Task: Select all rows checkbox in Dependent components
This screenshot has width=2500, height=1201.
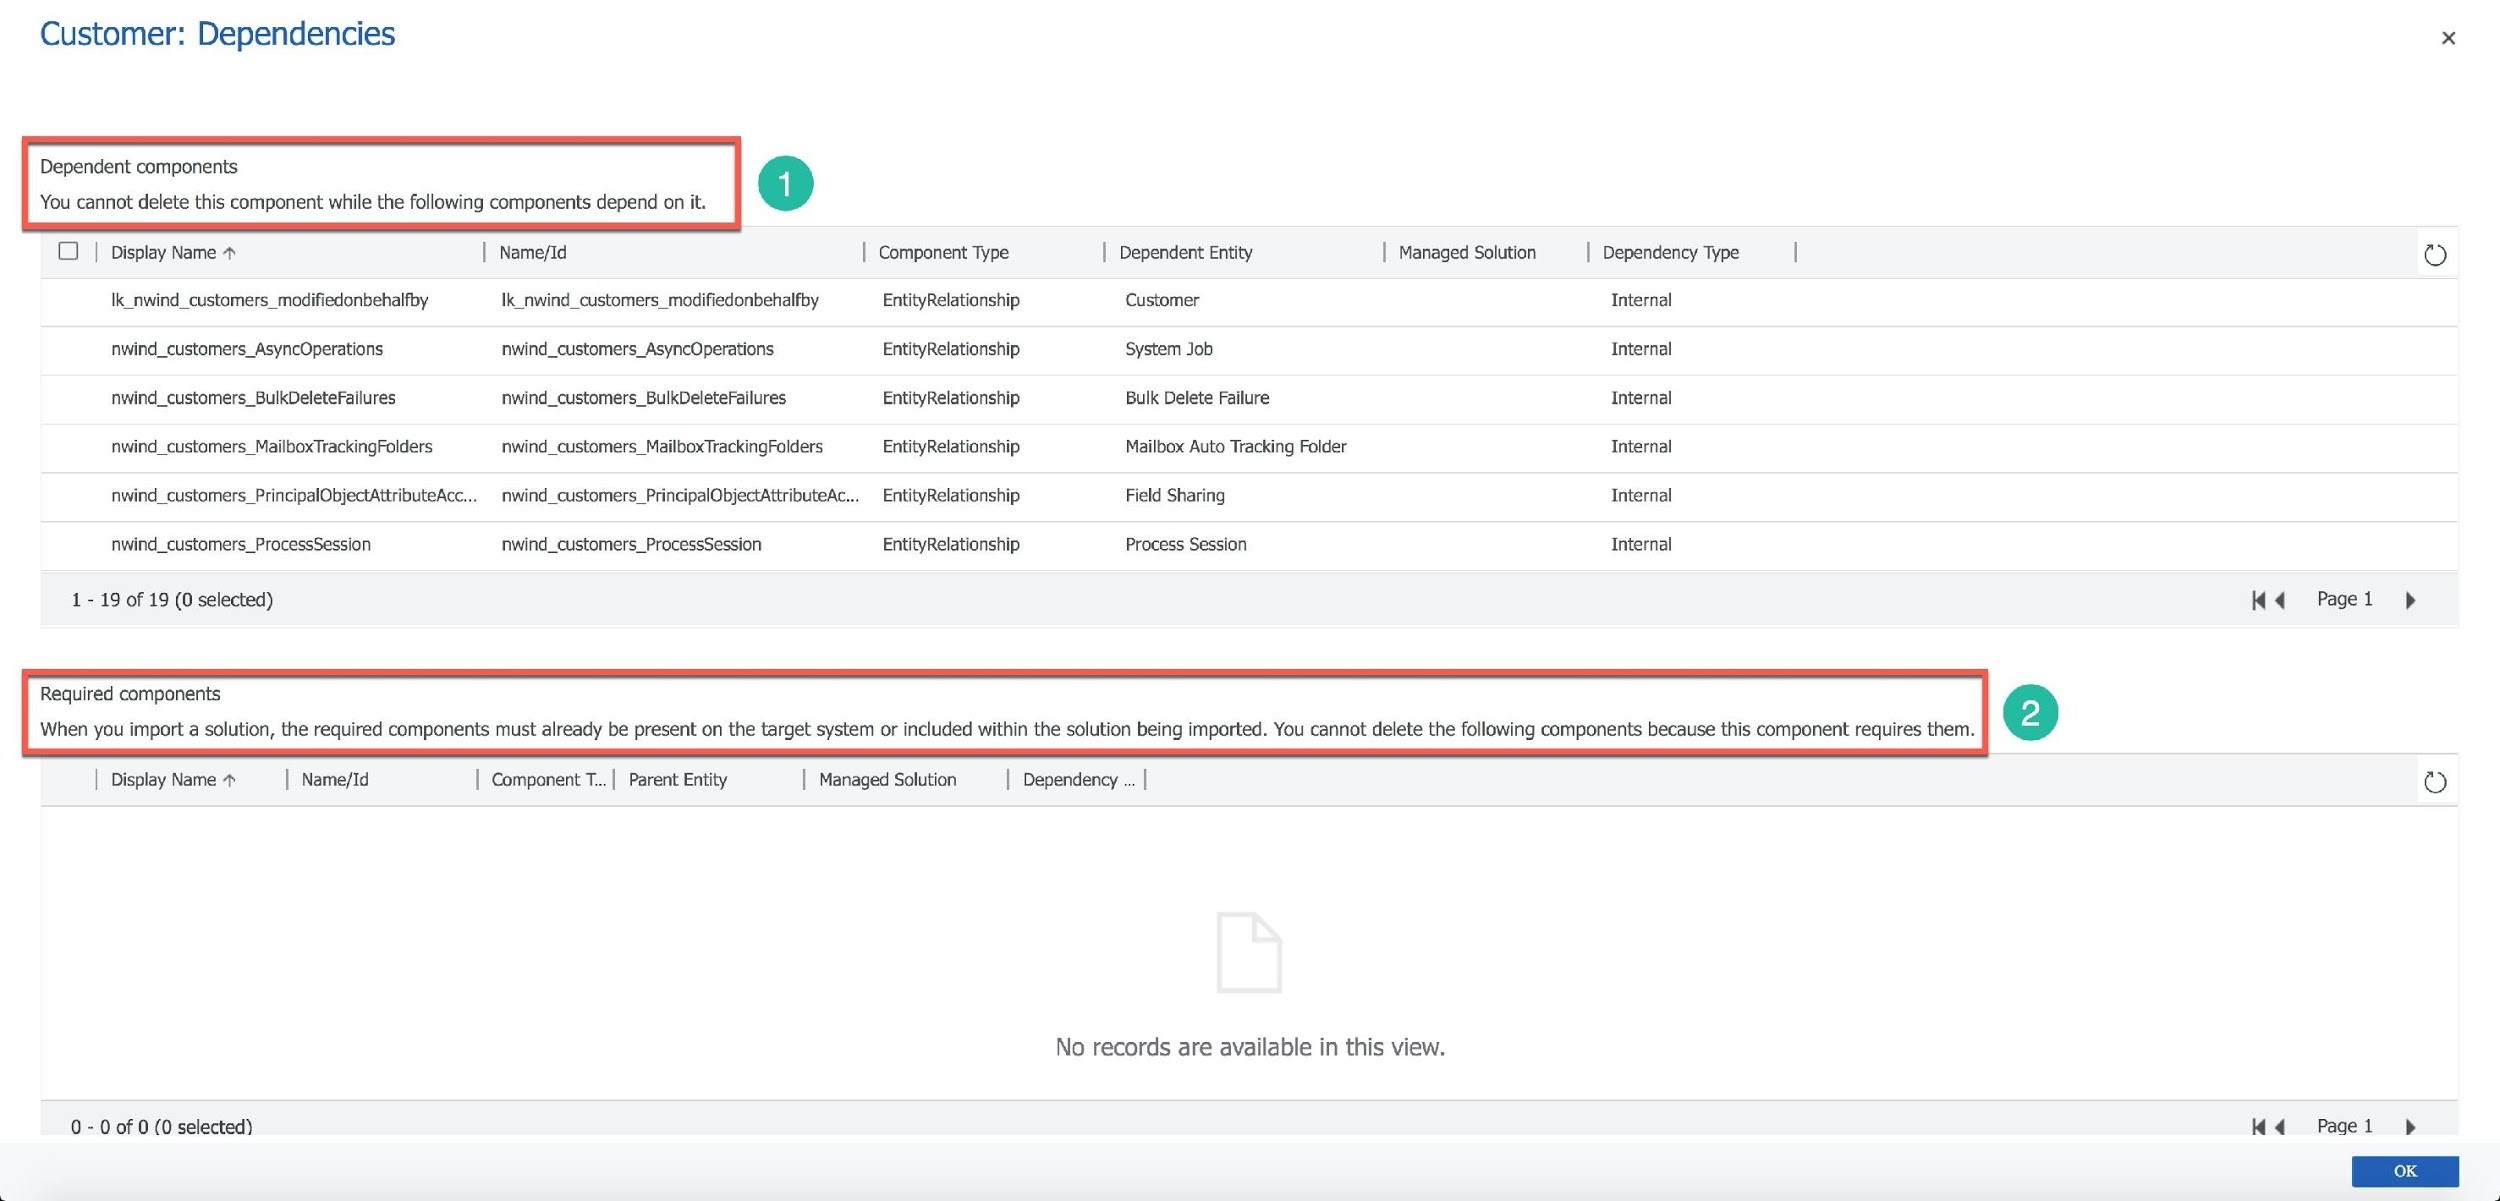Action: [68, 251]
